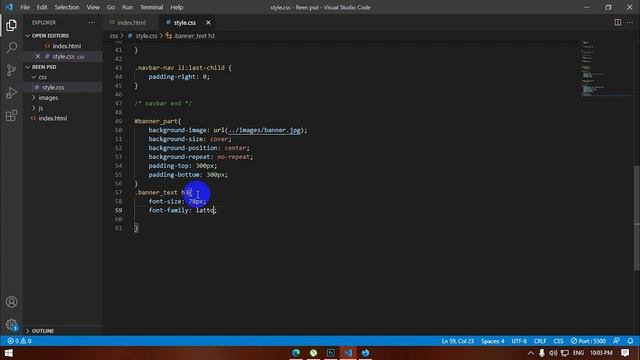The image size is (640, 360).
Task: Click UTF-8 encoding status item
Action: click(x=519, y=341)
